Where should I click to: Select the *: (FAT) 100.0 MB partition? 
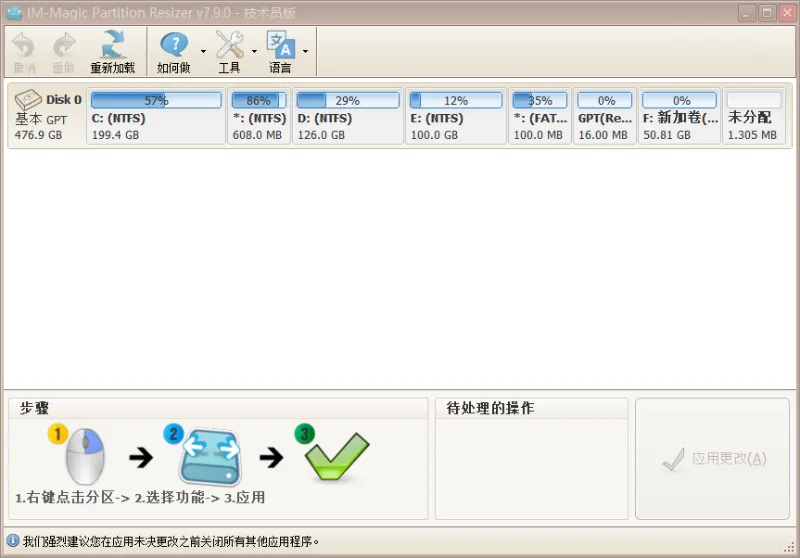[540, 116]
